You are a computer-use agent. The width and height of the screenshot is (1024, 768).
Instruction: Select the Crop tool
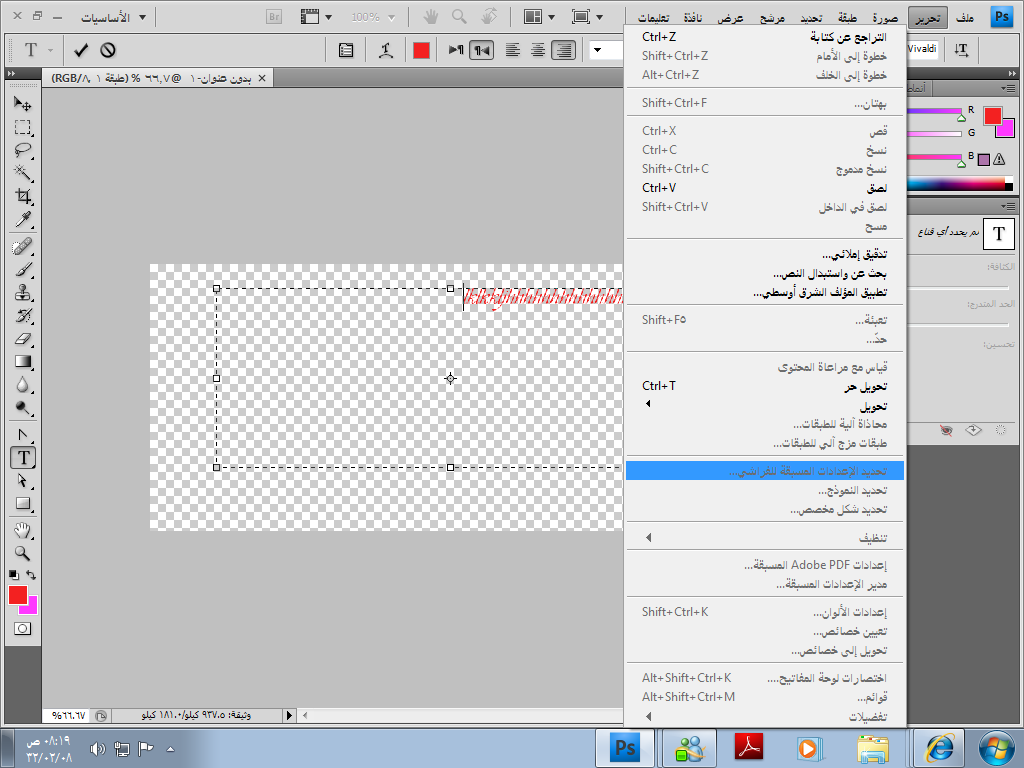coord(22,197)
